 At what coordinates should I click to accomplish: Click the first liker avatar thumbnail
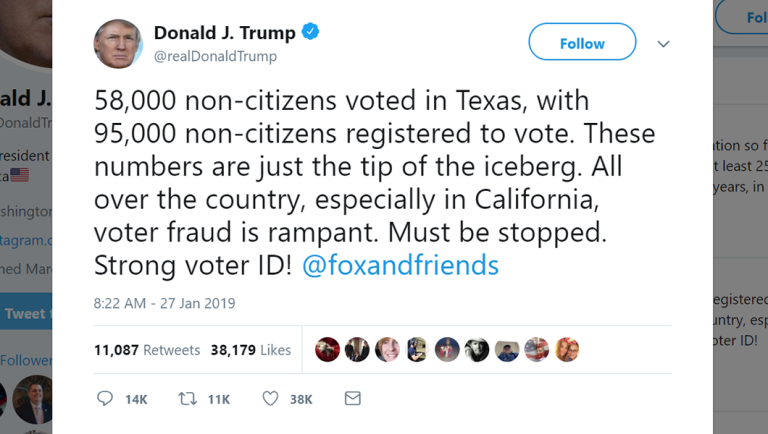pos(327,349)
